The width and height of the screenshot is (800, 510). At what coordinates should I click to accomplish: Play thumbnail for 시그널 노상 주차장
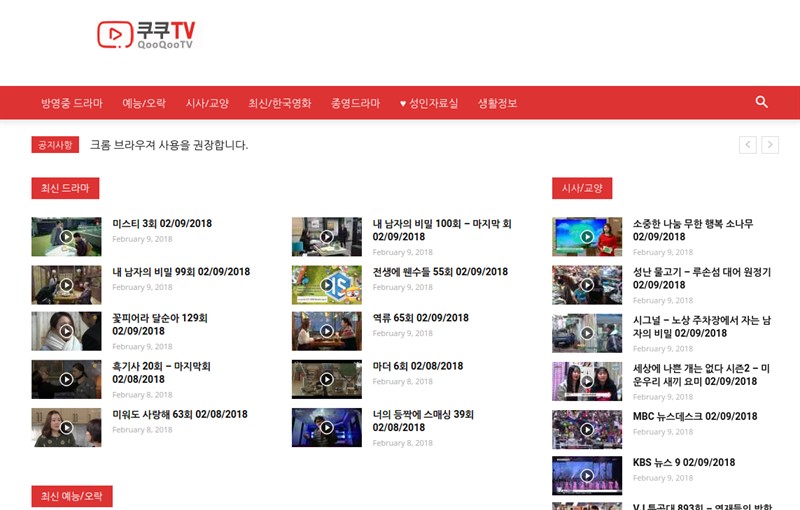coord(587,333)
